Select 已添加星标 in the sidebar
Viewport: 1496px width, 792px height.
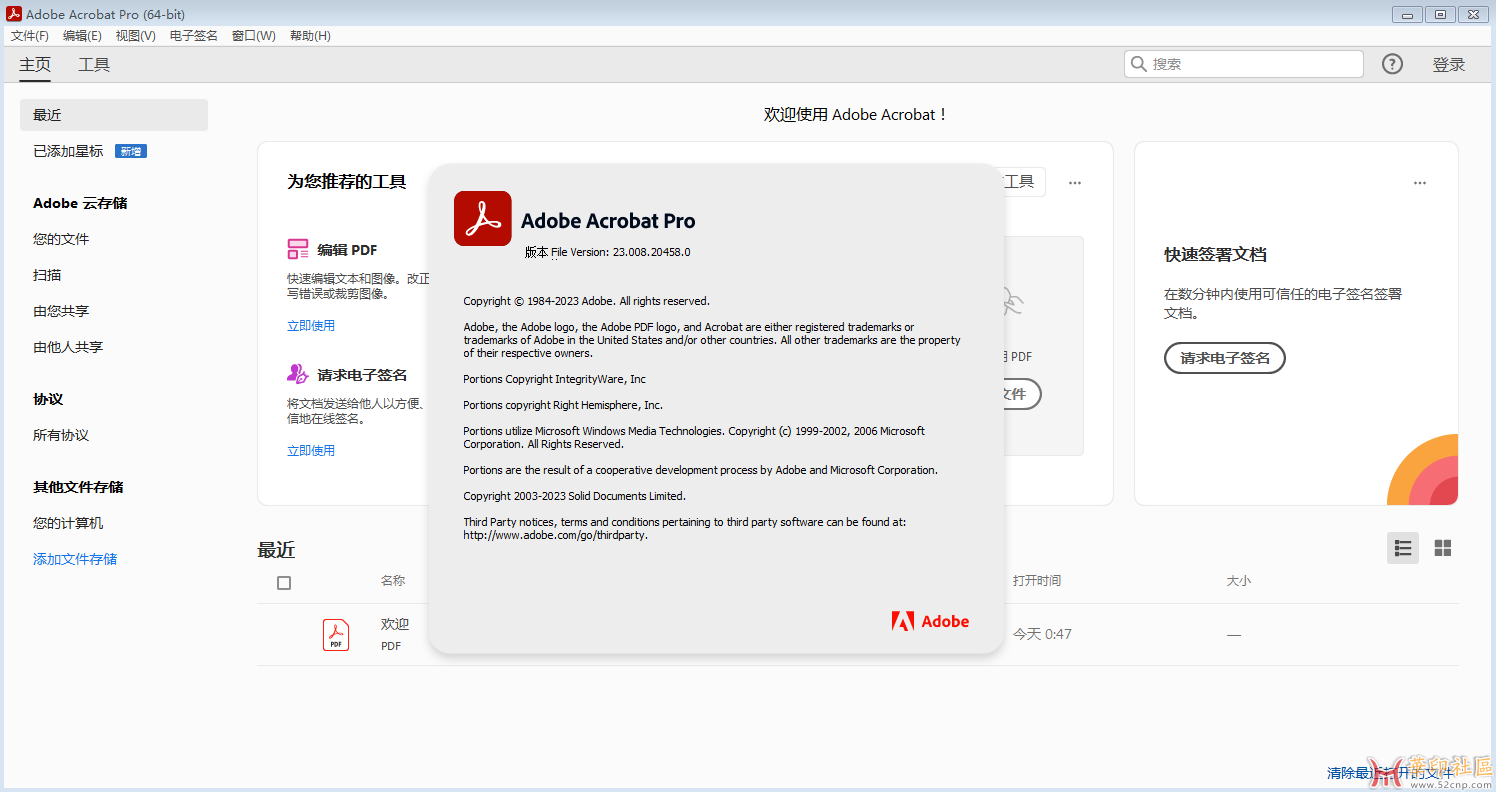click(x=68, y=151)
